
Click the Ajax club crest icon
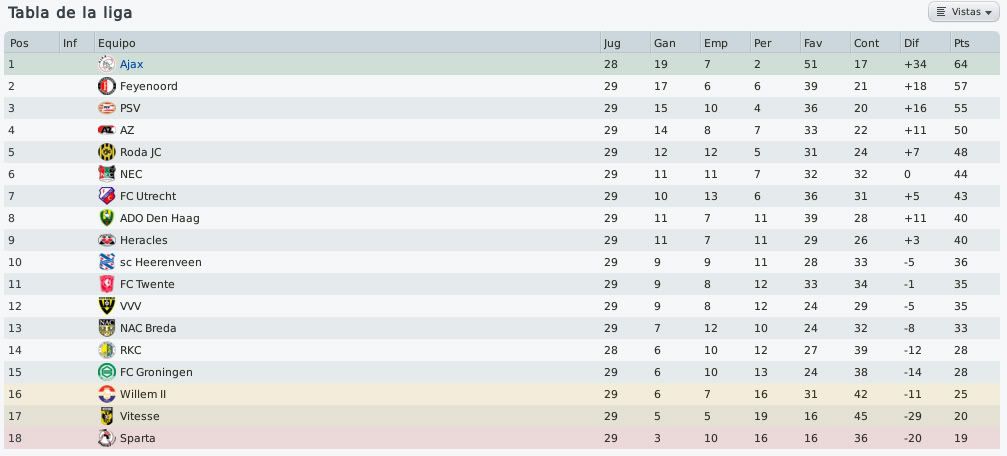click(x=107, y=64)
